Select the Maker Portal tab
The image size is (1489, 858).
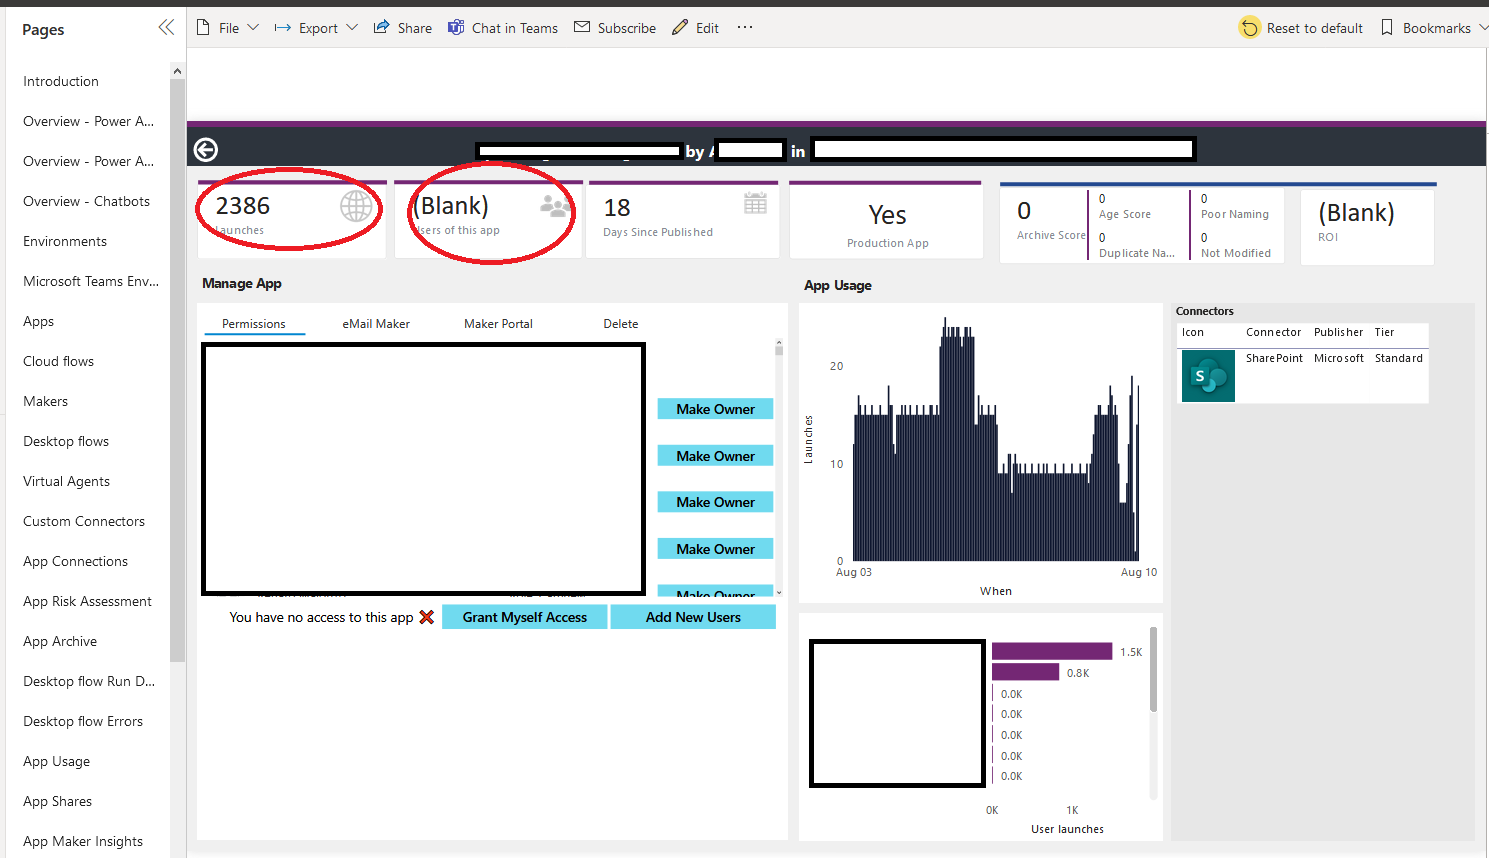tap(498, 323)
